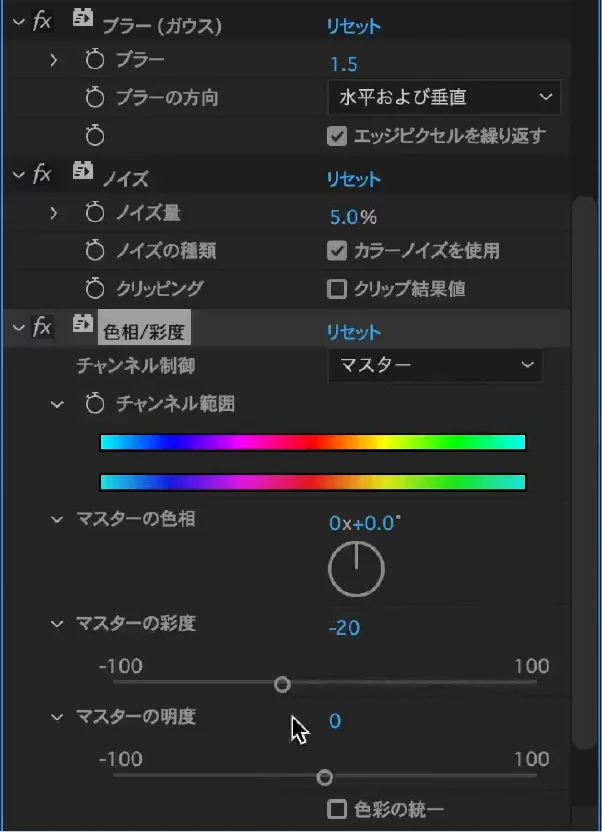Enable stopwatch for クリッピング
Screen dimensions: 602x832
(x=95, y=289)
